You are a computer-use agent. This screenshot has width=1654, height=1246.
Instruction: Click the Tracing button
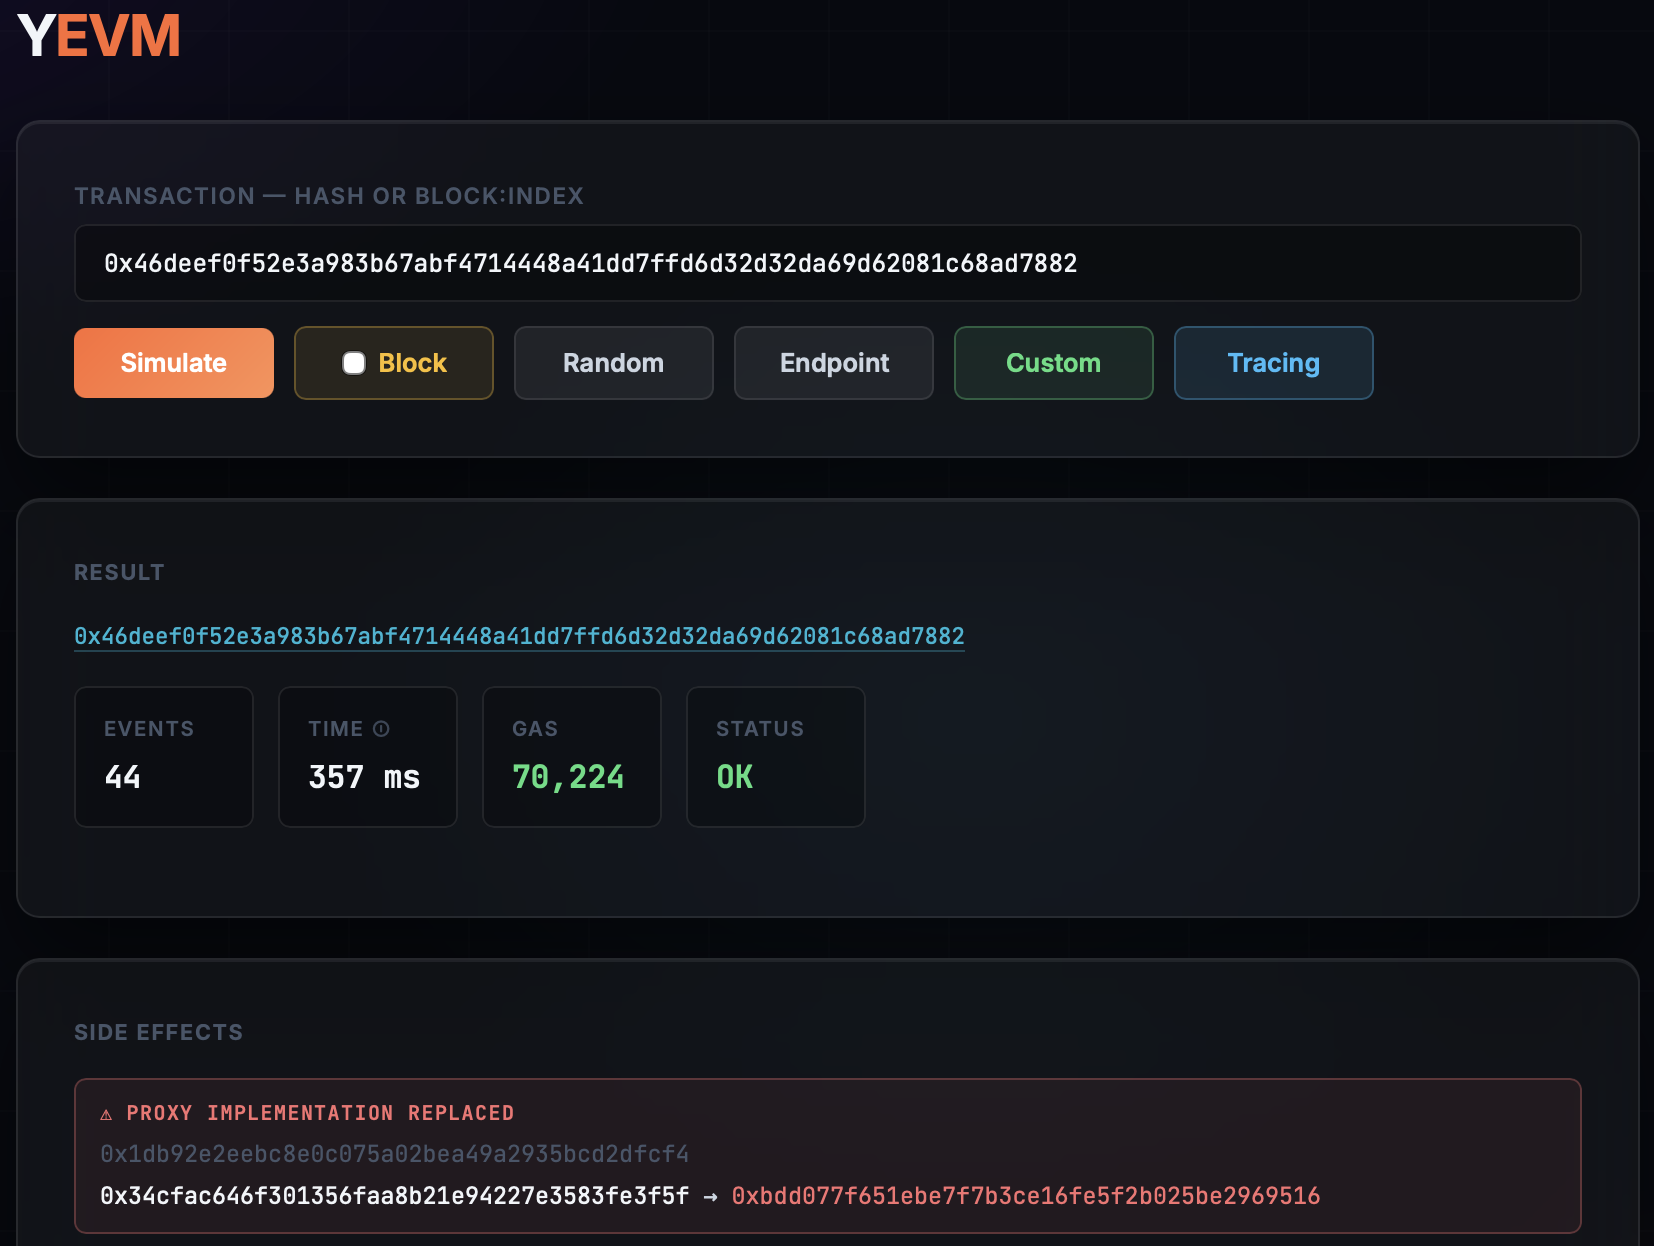(1274, 363)
